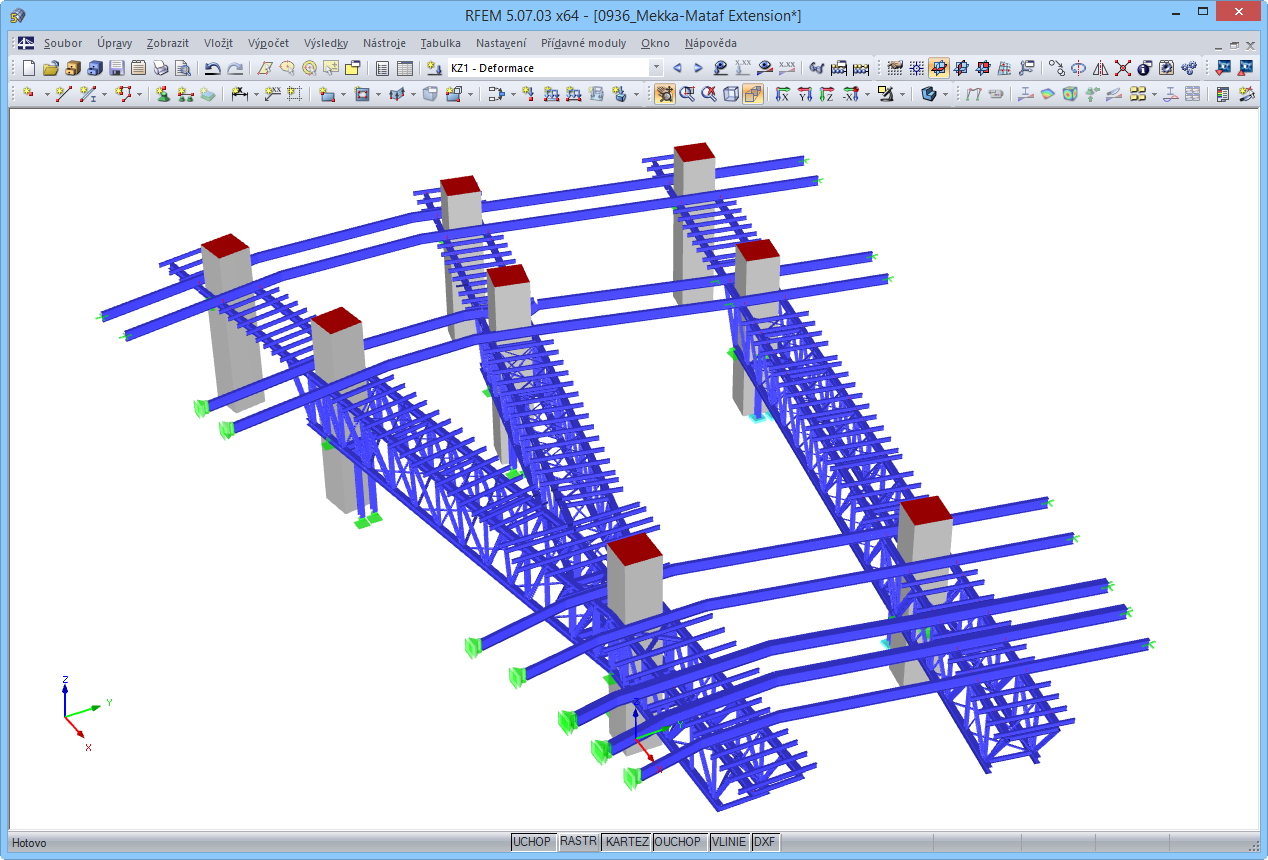Click the Hotovo status bar field
This screenshot has width=1268, height=860.
[30, 842]
